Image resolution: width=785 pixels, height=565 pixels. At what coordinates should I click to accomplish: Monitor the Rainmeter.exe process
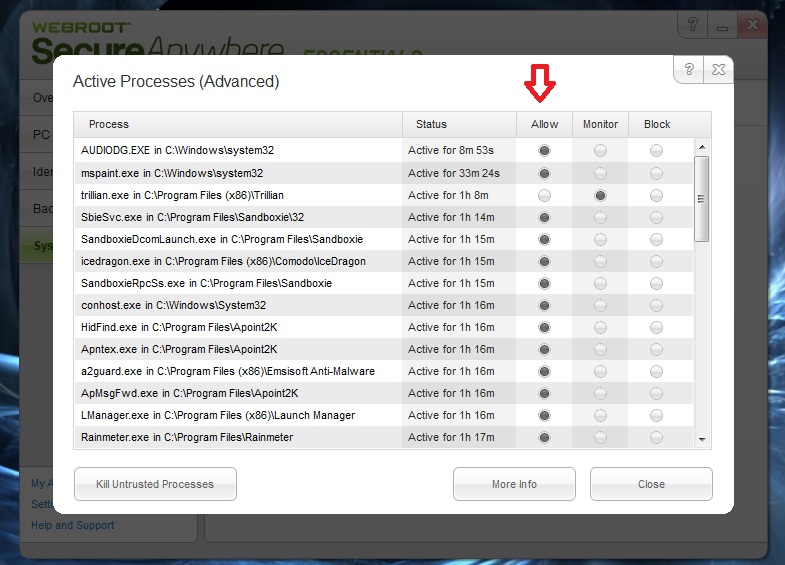point(600,437)
